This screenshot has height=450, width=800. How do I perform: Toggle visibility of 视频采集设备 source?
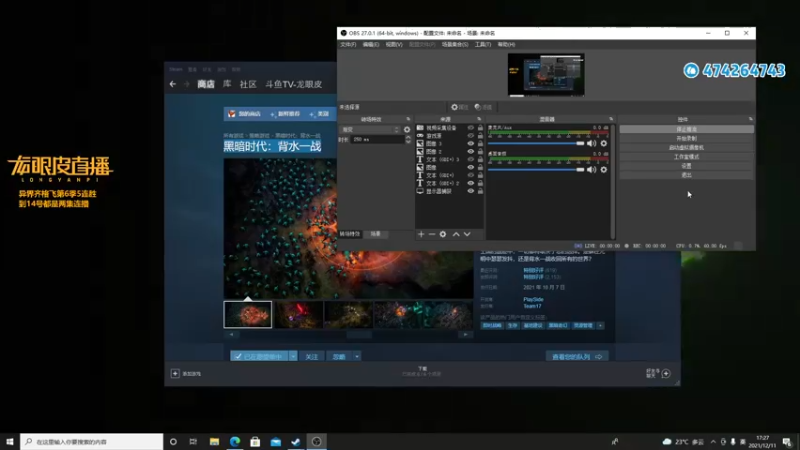pyautogui.click(x=470, y=128)
